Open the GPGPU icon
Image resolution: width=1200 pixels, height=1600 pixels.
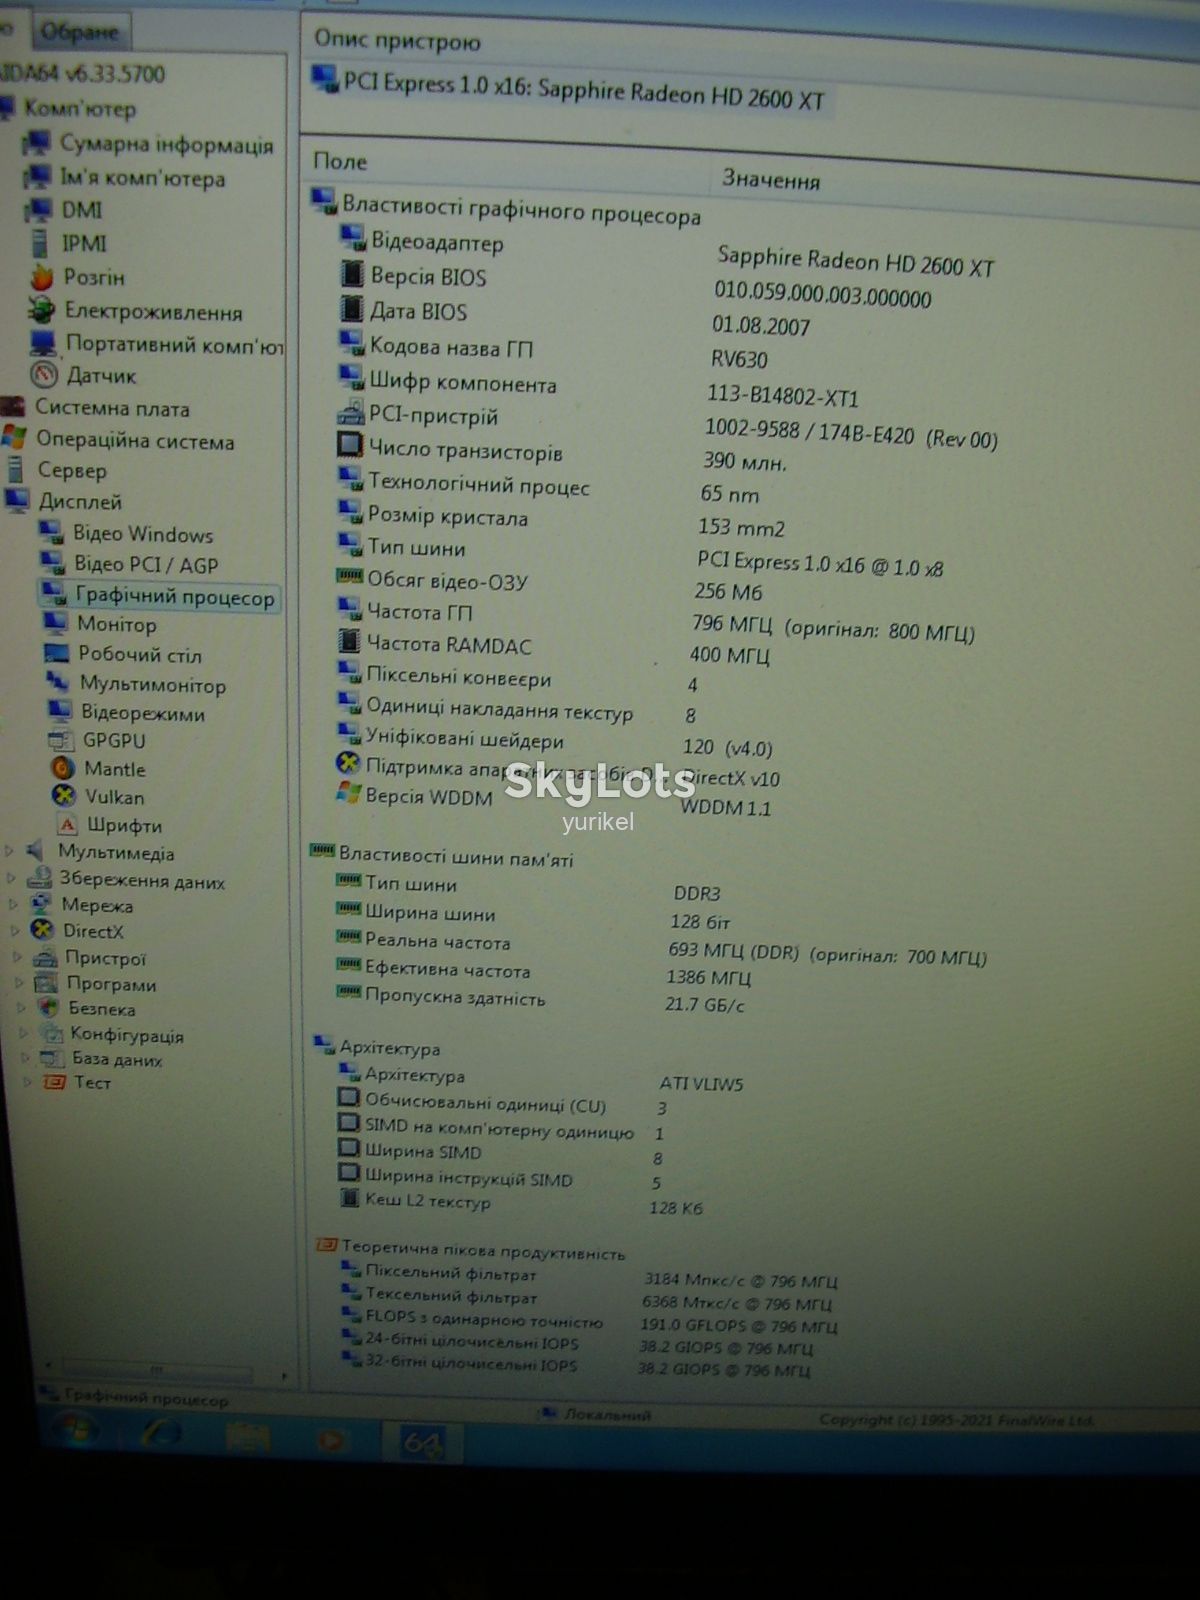[61, 741]
